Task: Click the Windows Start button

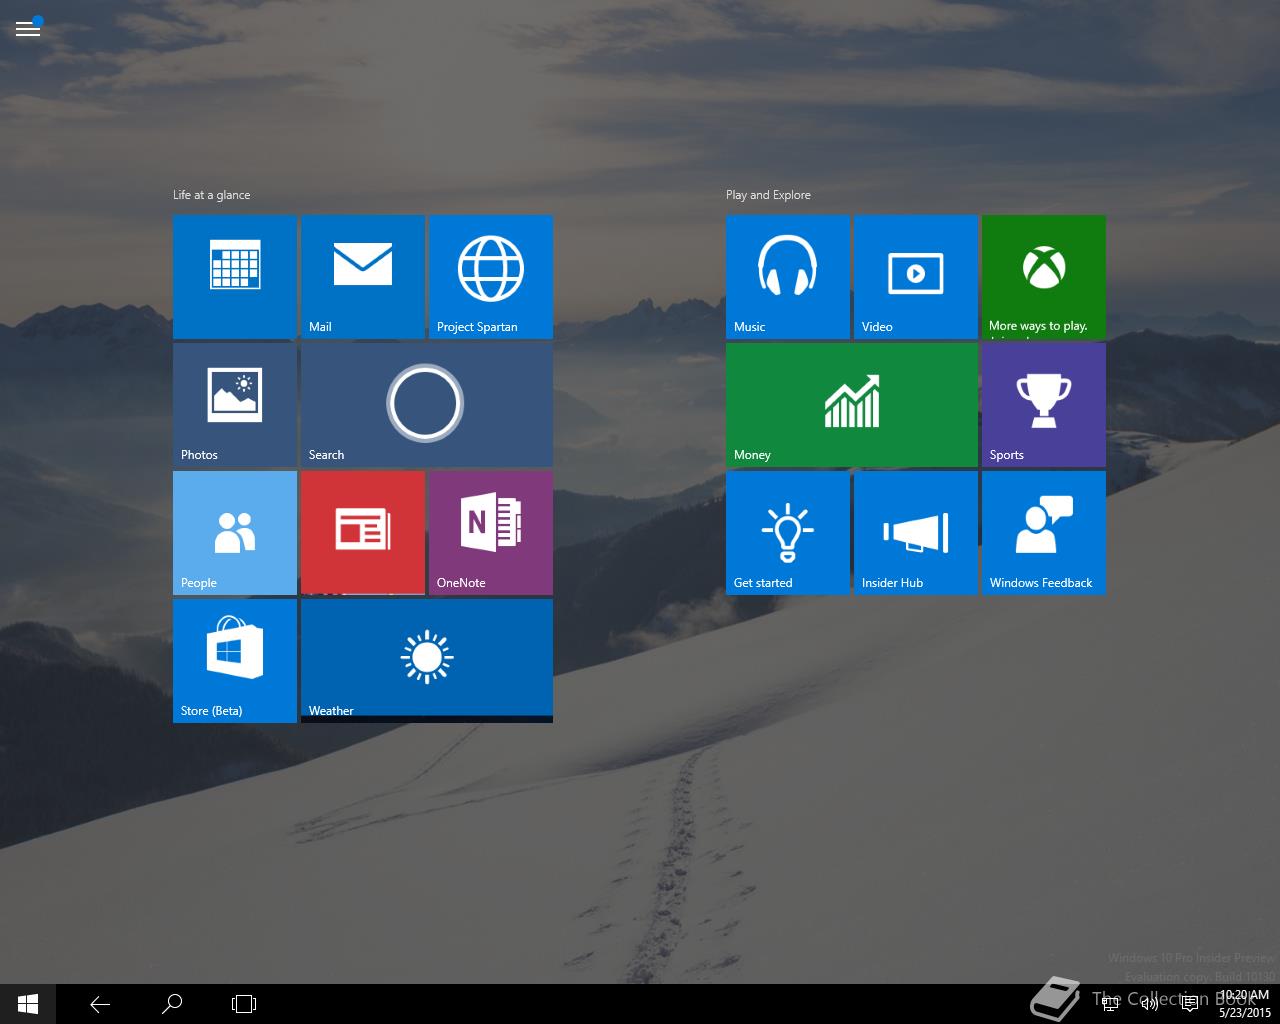Action: coord(28,1004)
